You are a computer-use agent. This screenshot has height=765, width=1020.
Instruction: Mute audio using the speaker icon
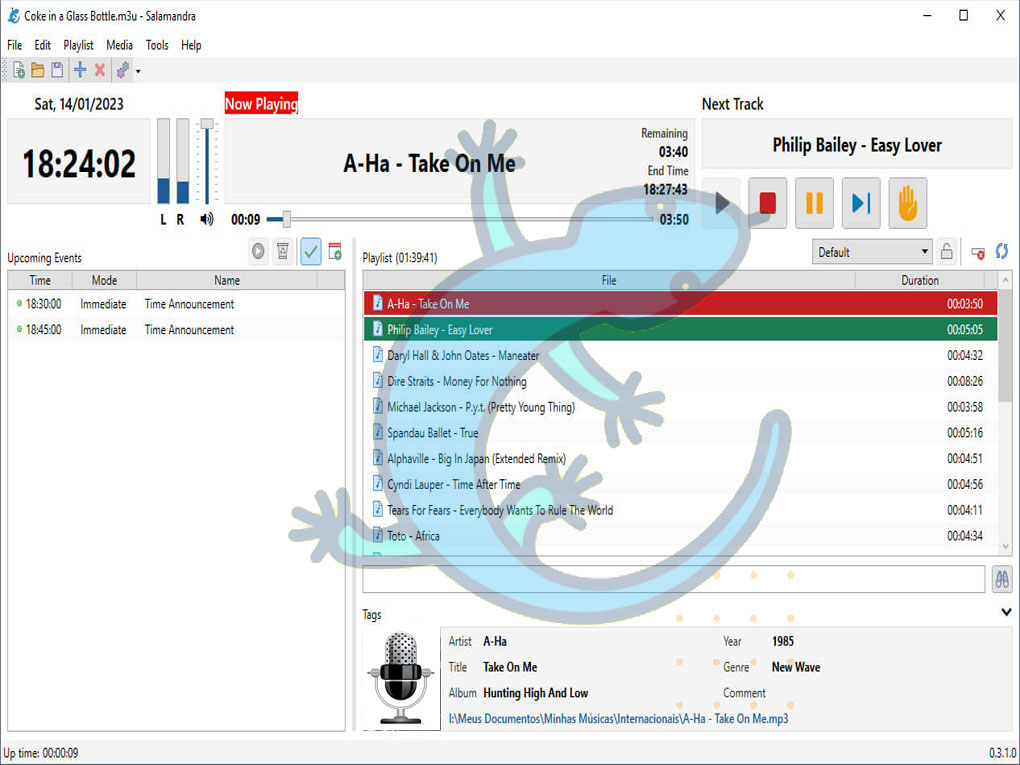point(207,220)
